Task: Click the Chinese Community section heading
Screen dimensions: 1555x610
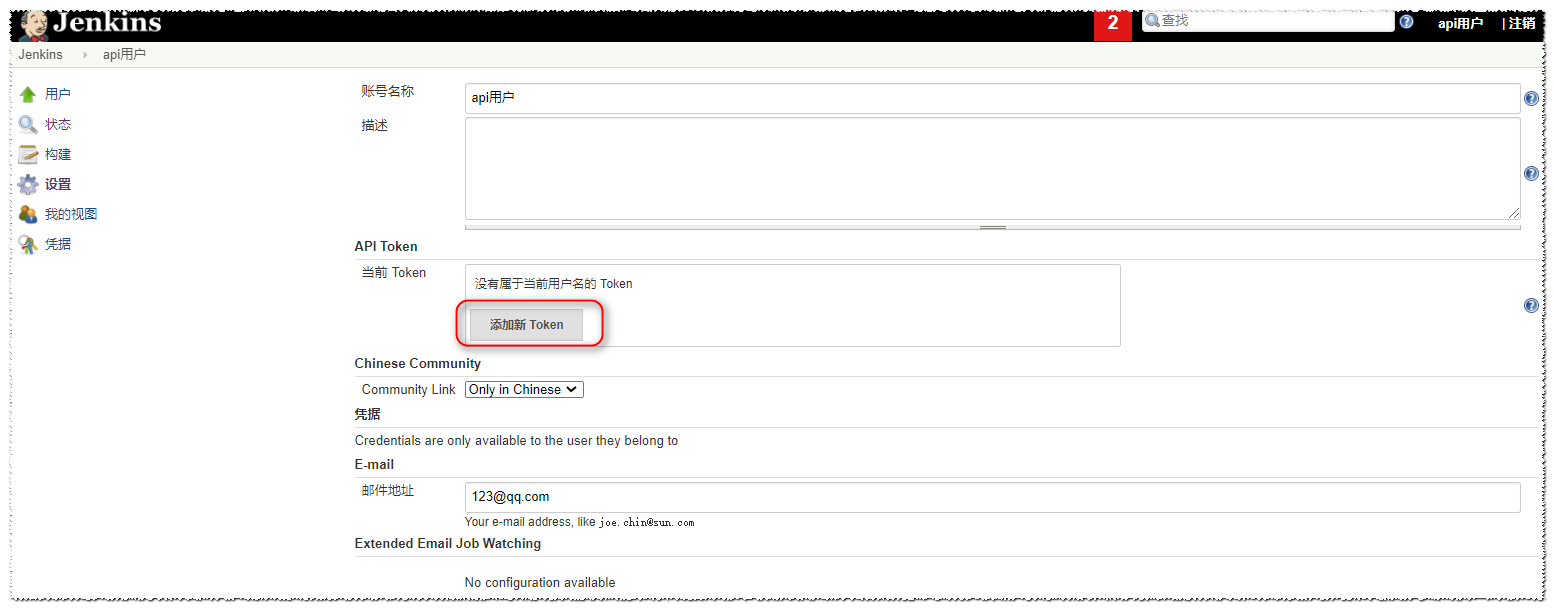Action: (x=418, y=364)
